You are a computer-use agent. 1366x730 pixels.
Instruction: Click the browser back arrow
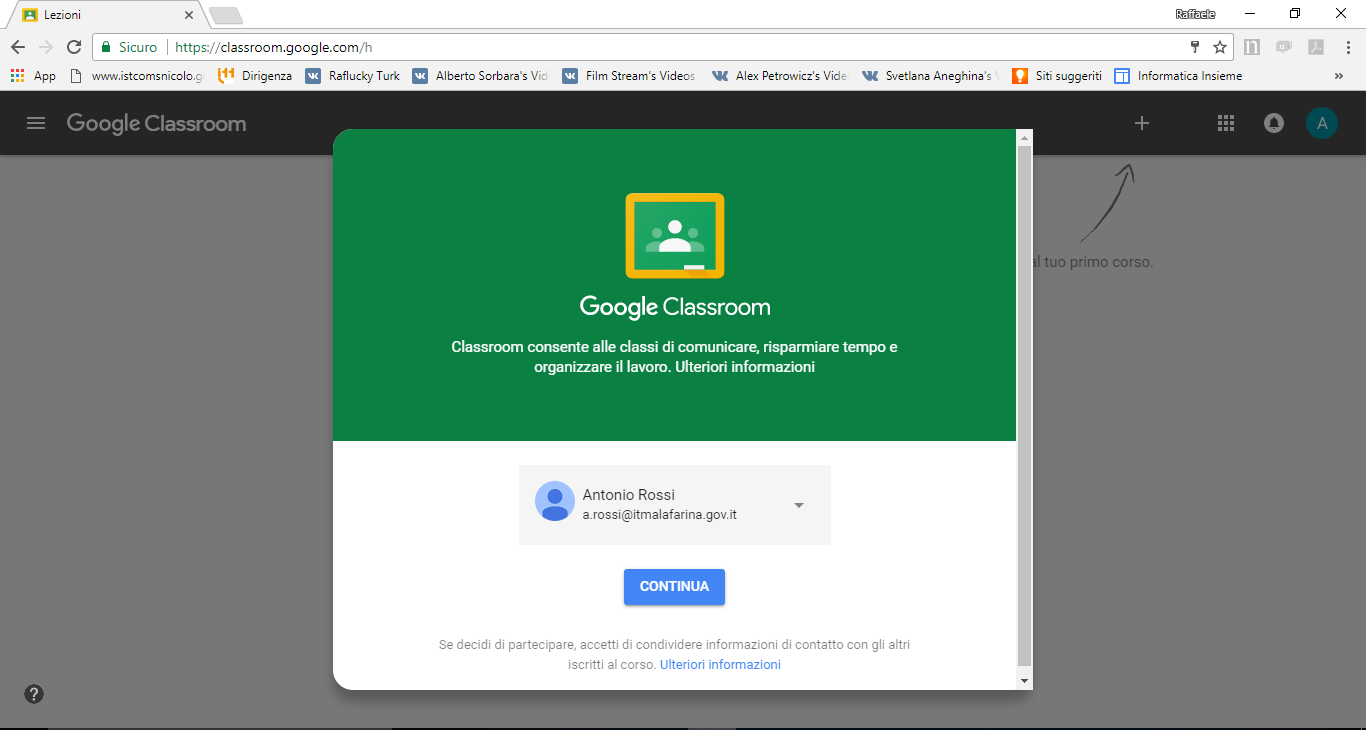coord(18,47)
